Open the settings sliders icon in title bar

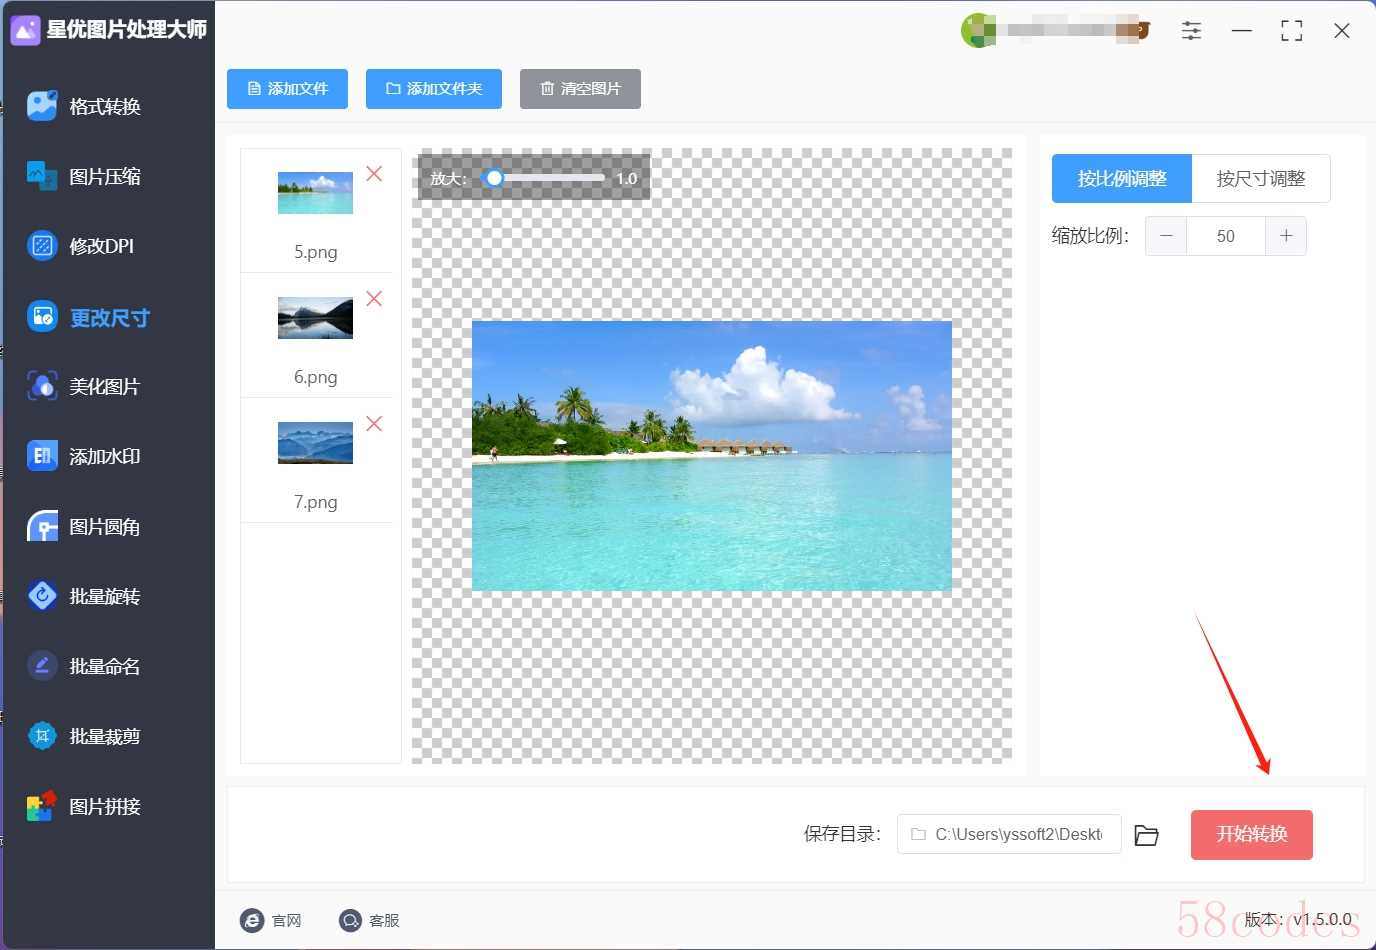pyautogui.click(x=1191, y=30)
